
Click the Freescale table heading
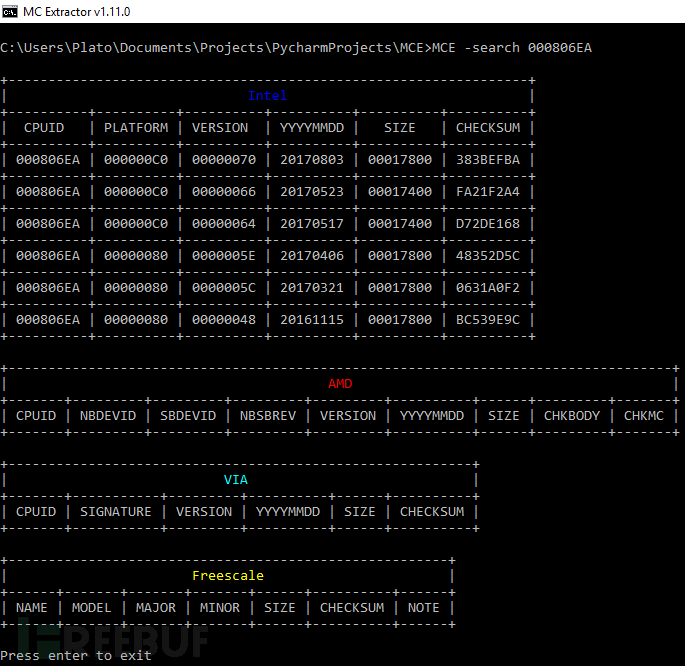(x=228, y=576)
